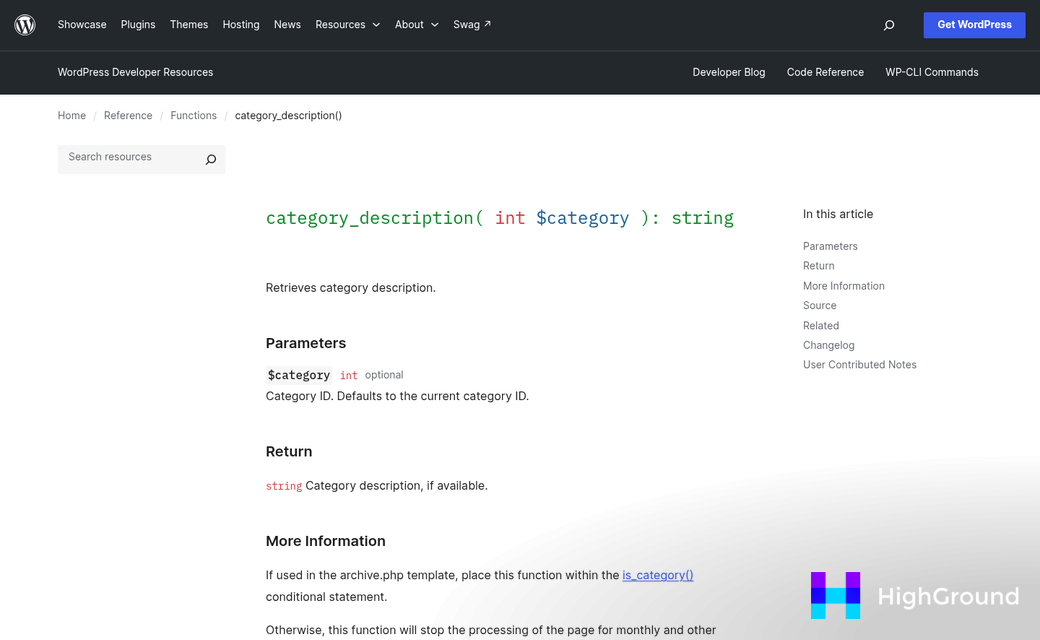This screenshot has height=640, width=1040.
Task: Click the Reference breadcrumb
Action: pyautogui.click(x=128, y=115)
